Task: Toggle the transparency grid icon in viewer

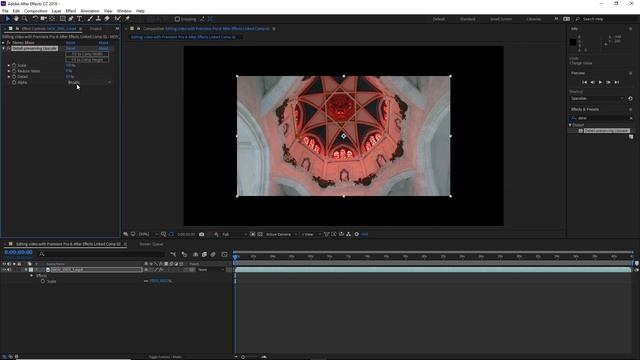Action: point(260,234)
